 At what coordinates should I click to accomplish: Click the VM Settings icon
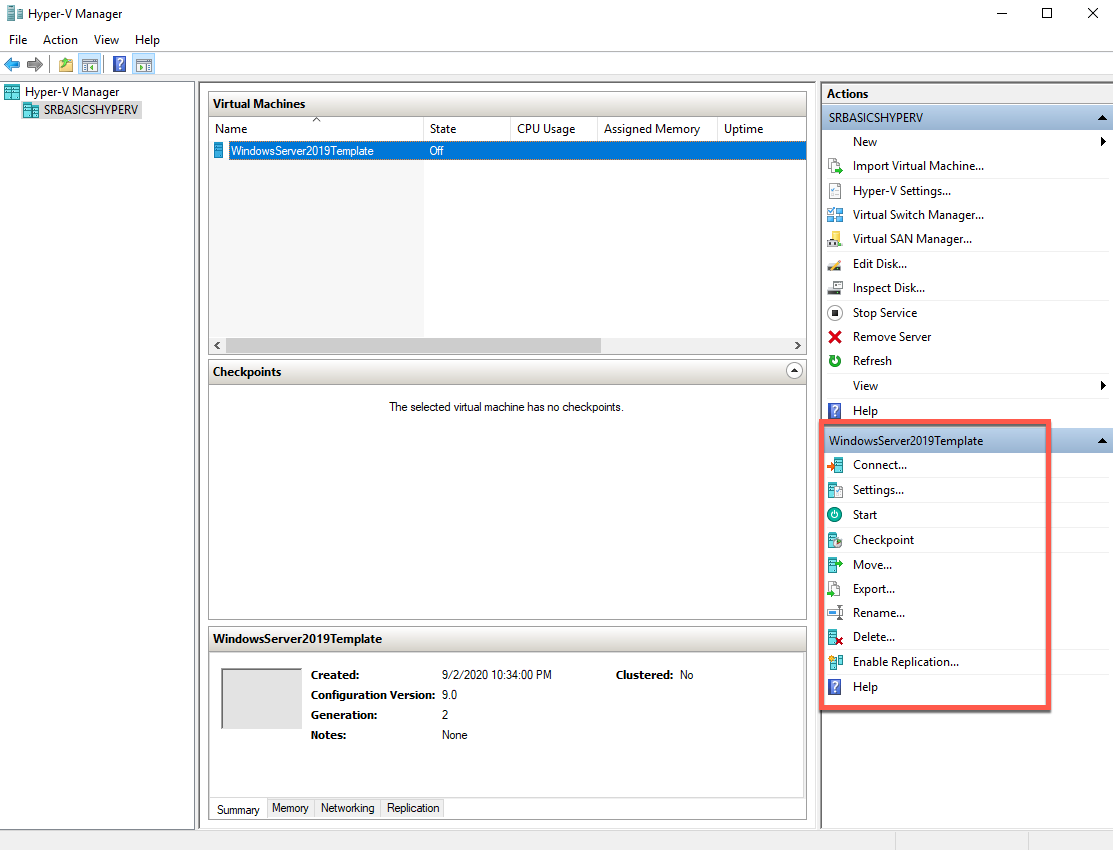click(835, 490)
